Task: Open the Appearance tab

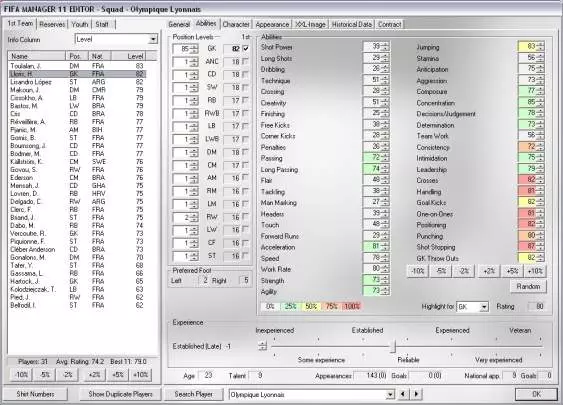Action: coord(272,24)
